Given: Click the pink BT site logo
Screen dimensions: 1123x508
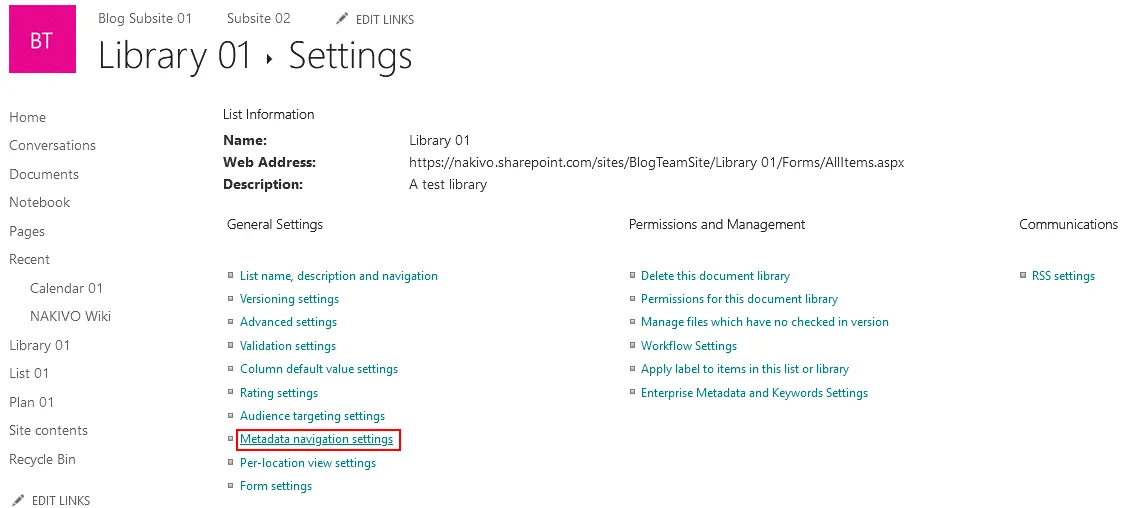Looking at the screenshot, I should coord(42,41).
